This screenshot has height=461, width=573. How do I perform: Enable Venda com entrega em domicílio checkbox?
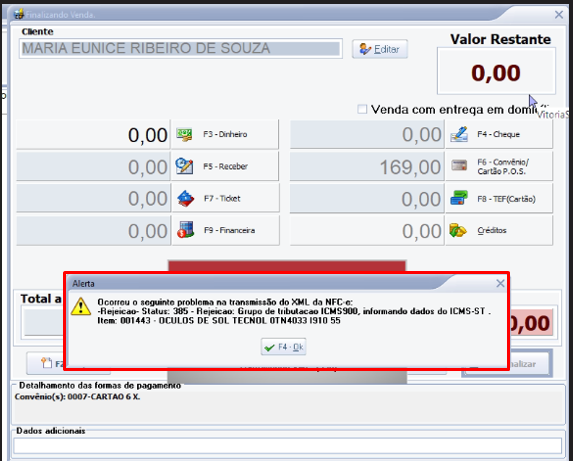pyautogui.click(x=362, y=109)
